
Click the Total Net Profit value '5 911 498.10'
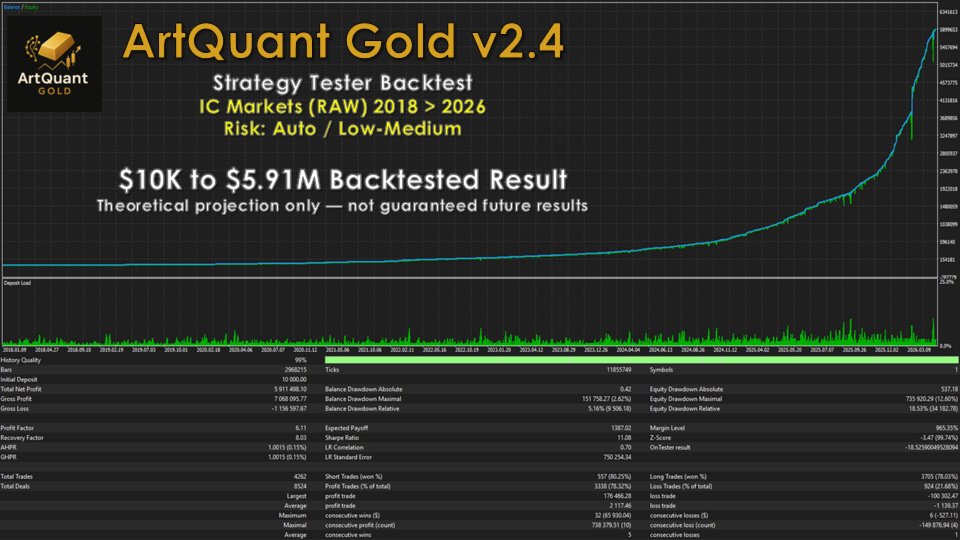click(290, 389)
